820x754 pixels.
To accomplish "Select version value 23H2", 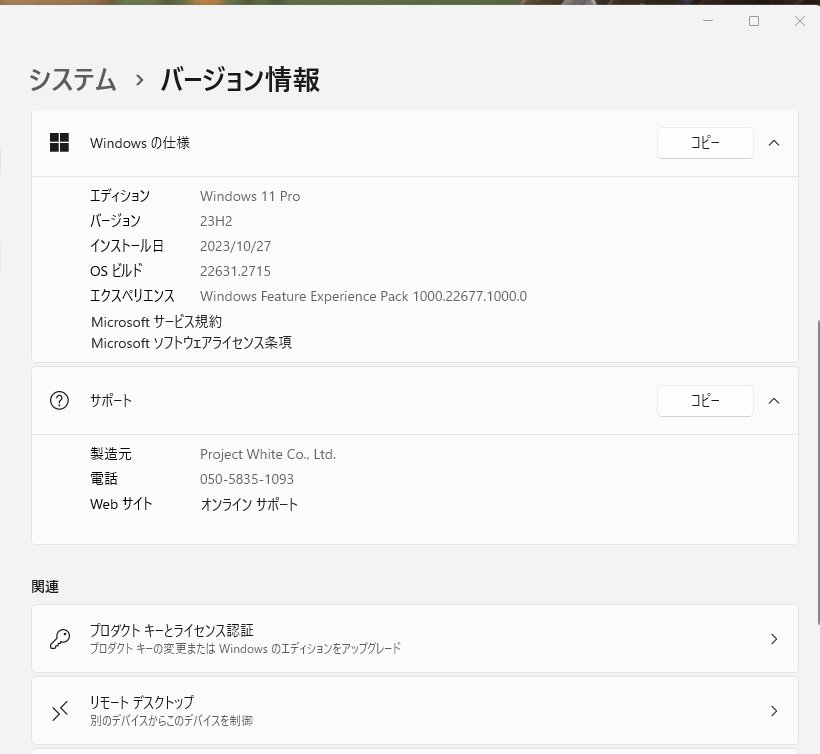I will (x=216, y=221).
